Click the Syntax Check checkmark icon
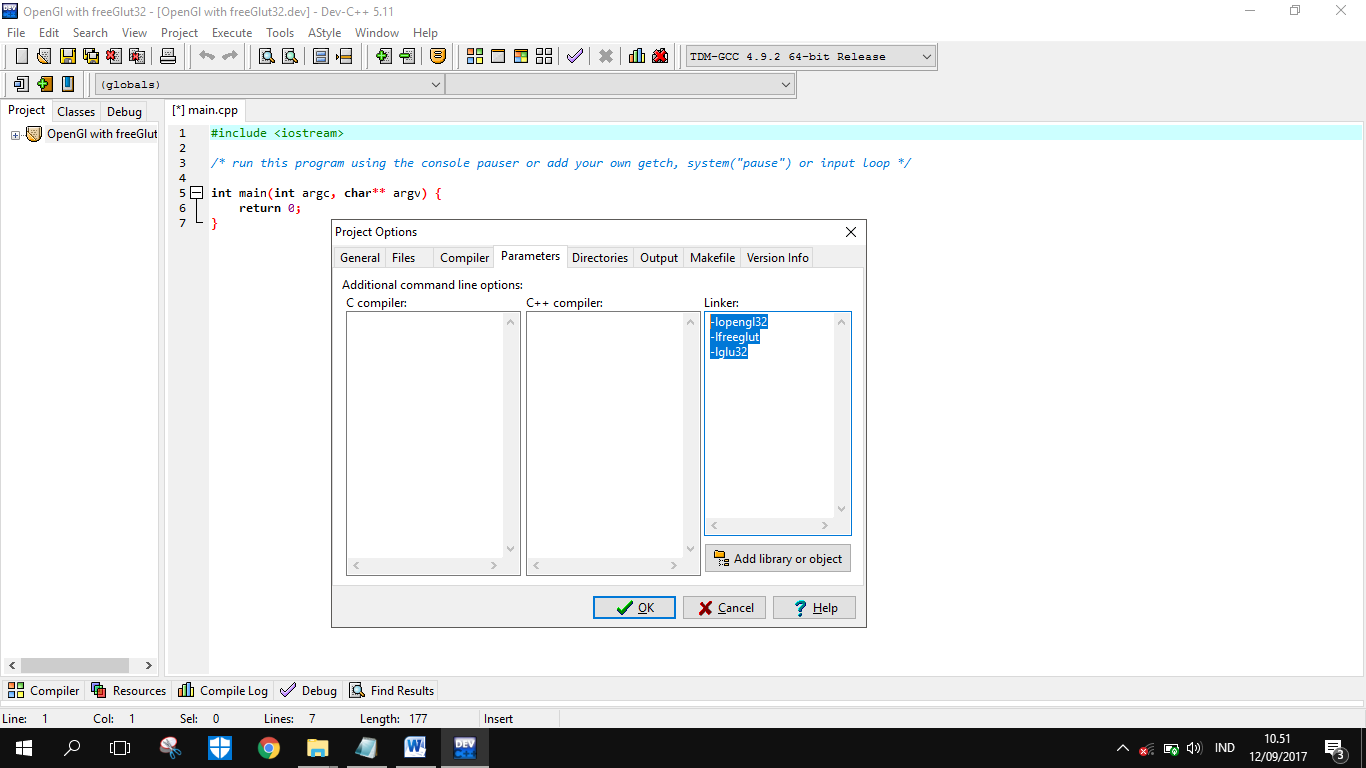The image size is (1366, 768). click(x=575, y=56)
